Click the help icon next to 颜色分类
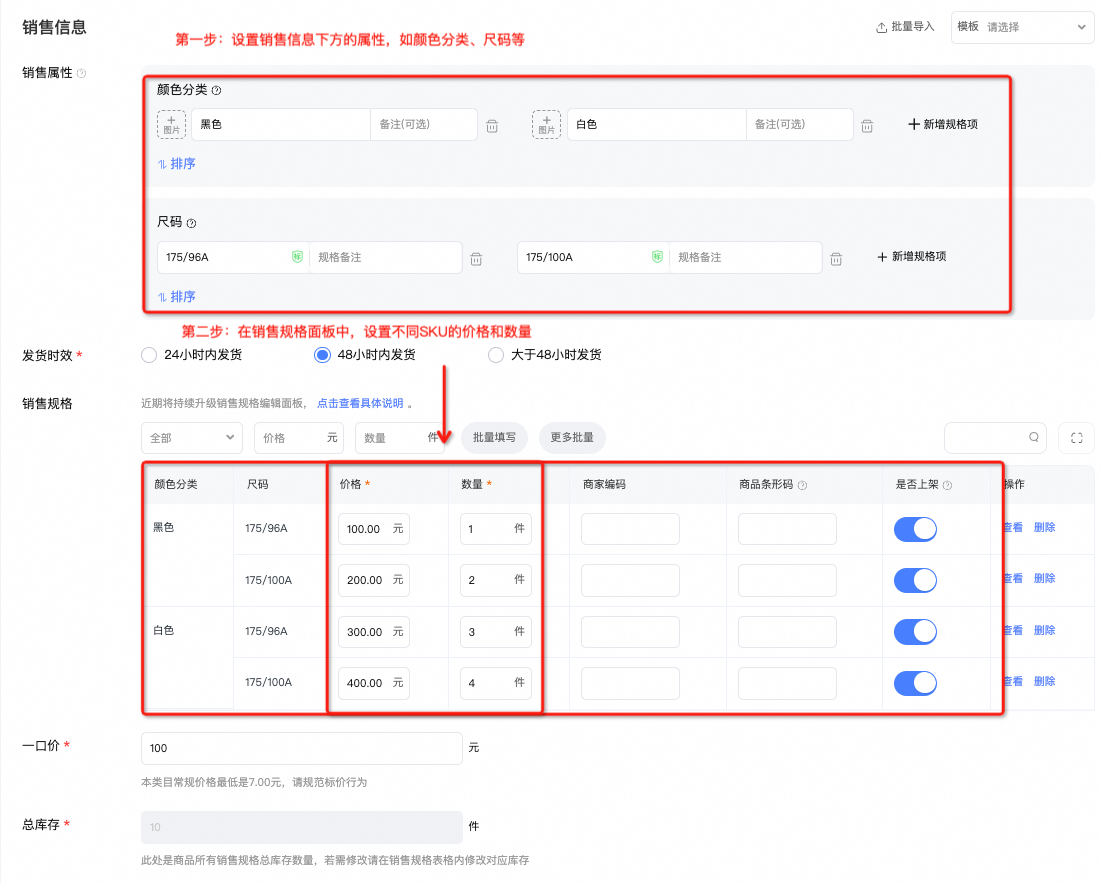 click(217, 90)
